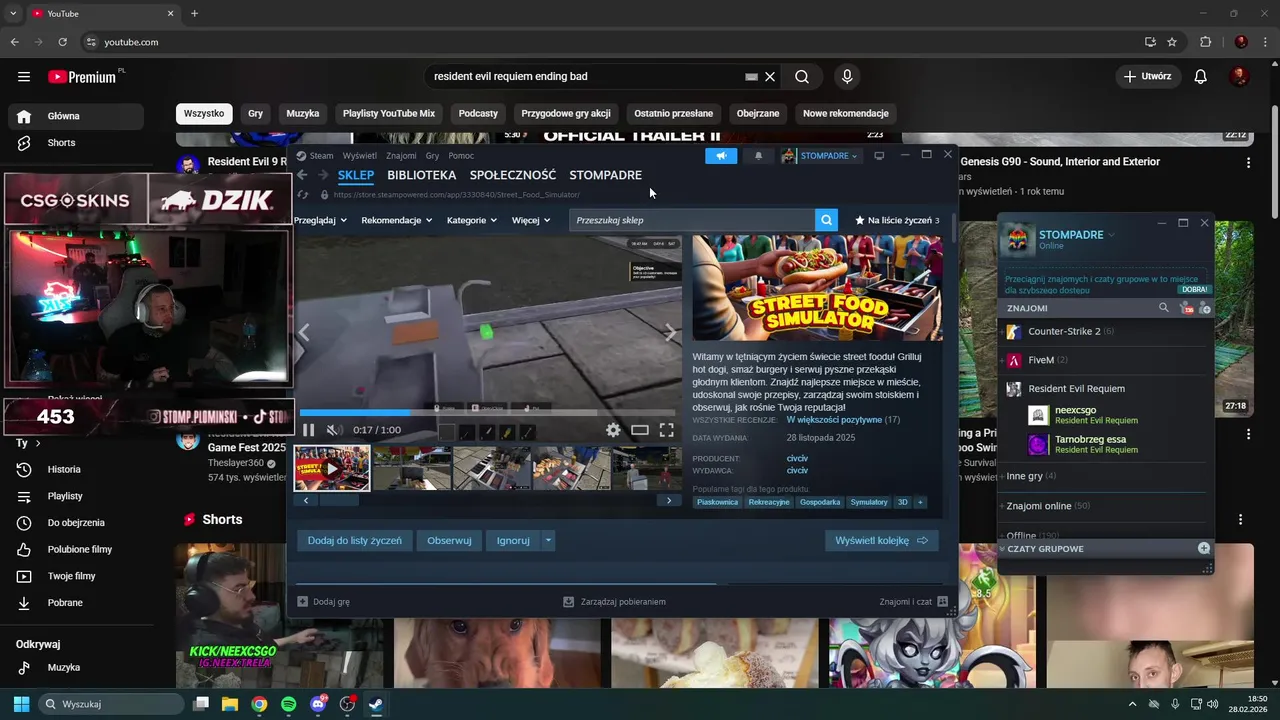The width and height of the screenshot is (1280, 720).
Task: Click the Dodaj grę plus icon
Action: point(303,602)
